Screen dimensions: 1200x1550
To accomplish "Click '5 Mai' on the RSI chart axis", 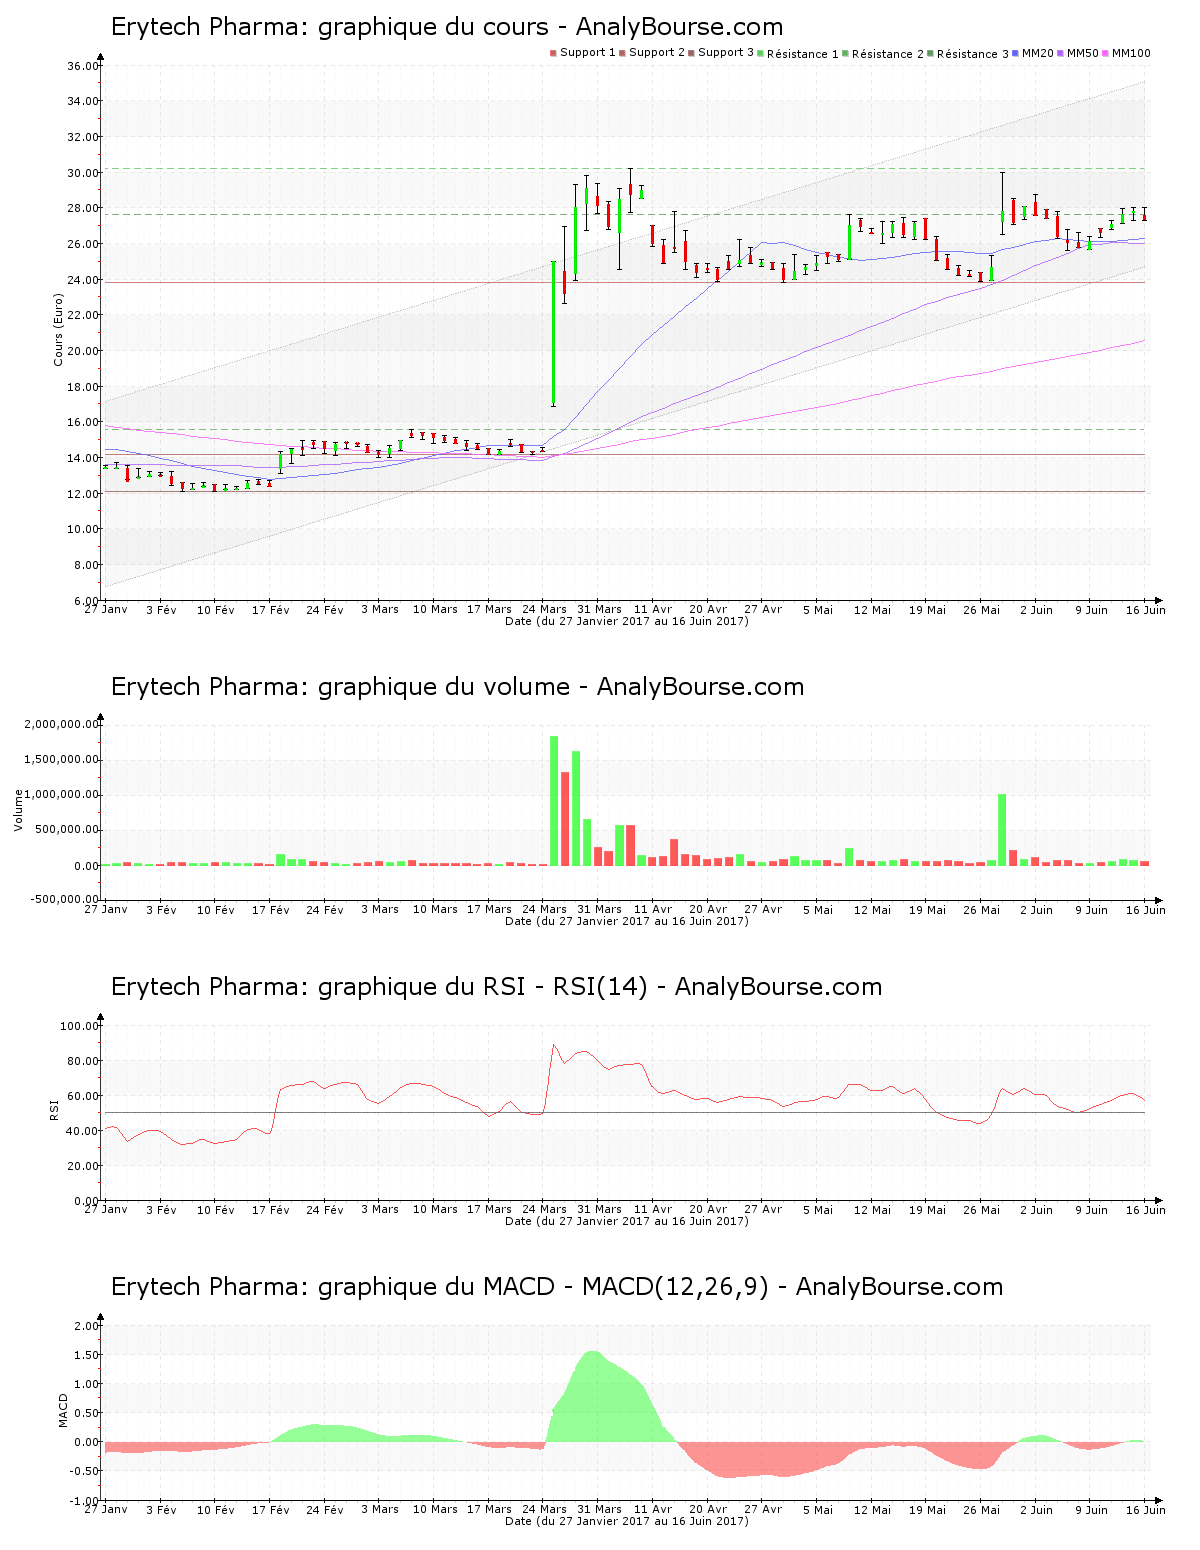I will (x=818, y=1209).
